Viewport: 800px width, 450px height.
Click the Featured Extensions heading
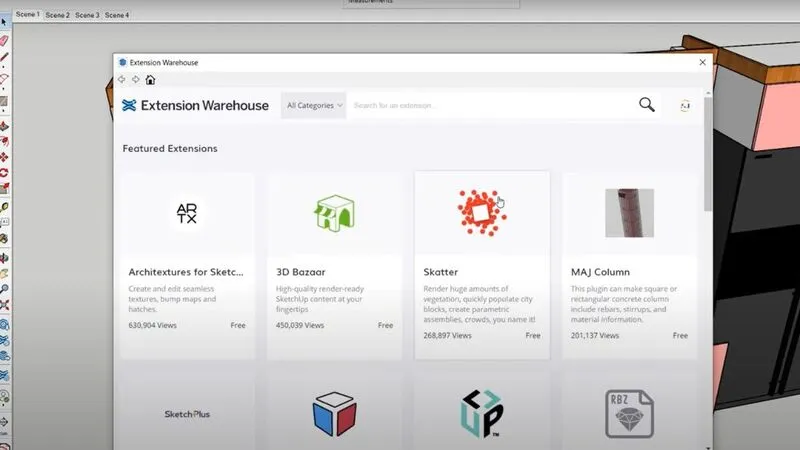pyautogui.click(x=170, y=148)
